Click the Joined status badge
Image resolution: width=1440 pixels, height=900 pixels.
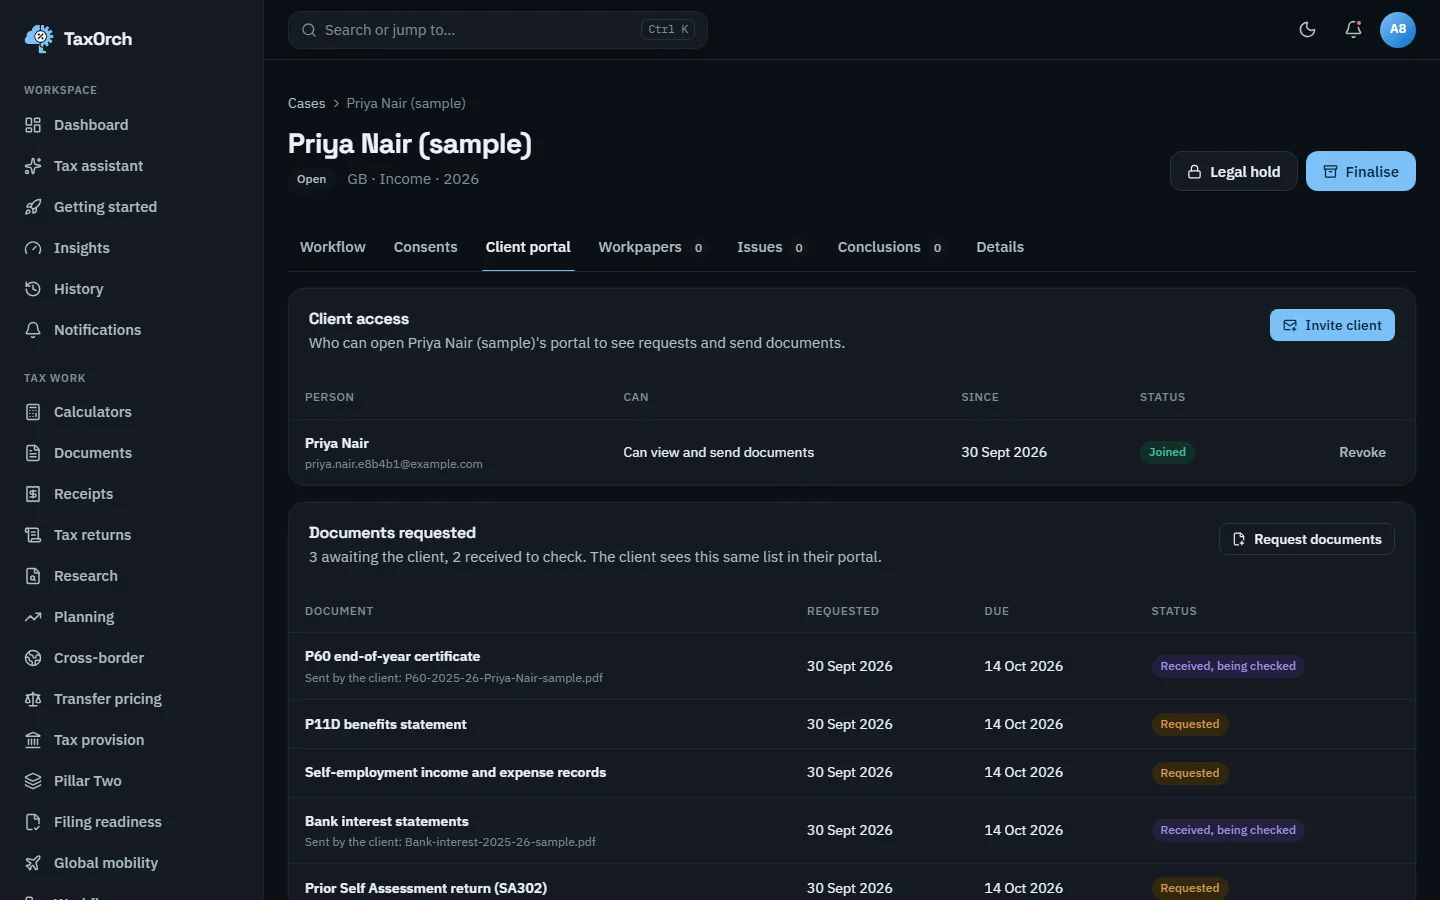tap(1167, 452)
